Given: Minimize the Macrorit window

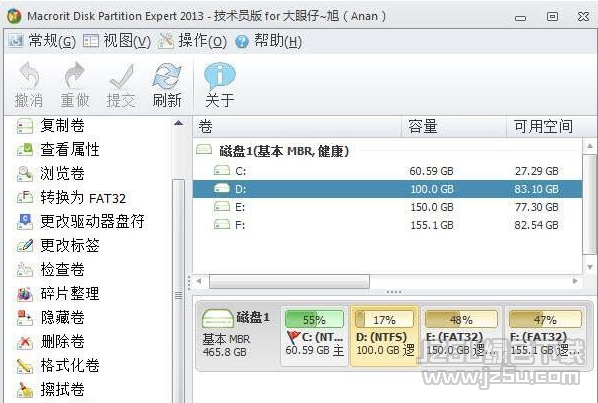Looking at the screenshot, I should point(521,17).
